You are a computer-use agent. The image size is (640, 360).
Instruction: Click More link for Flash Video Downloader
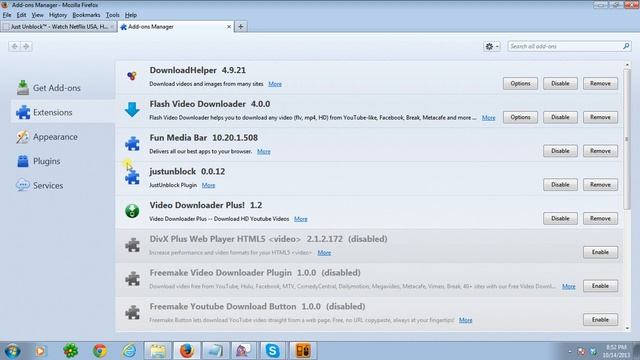click(x=489, y=118)
